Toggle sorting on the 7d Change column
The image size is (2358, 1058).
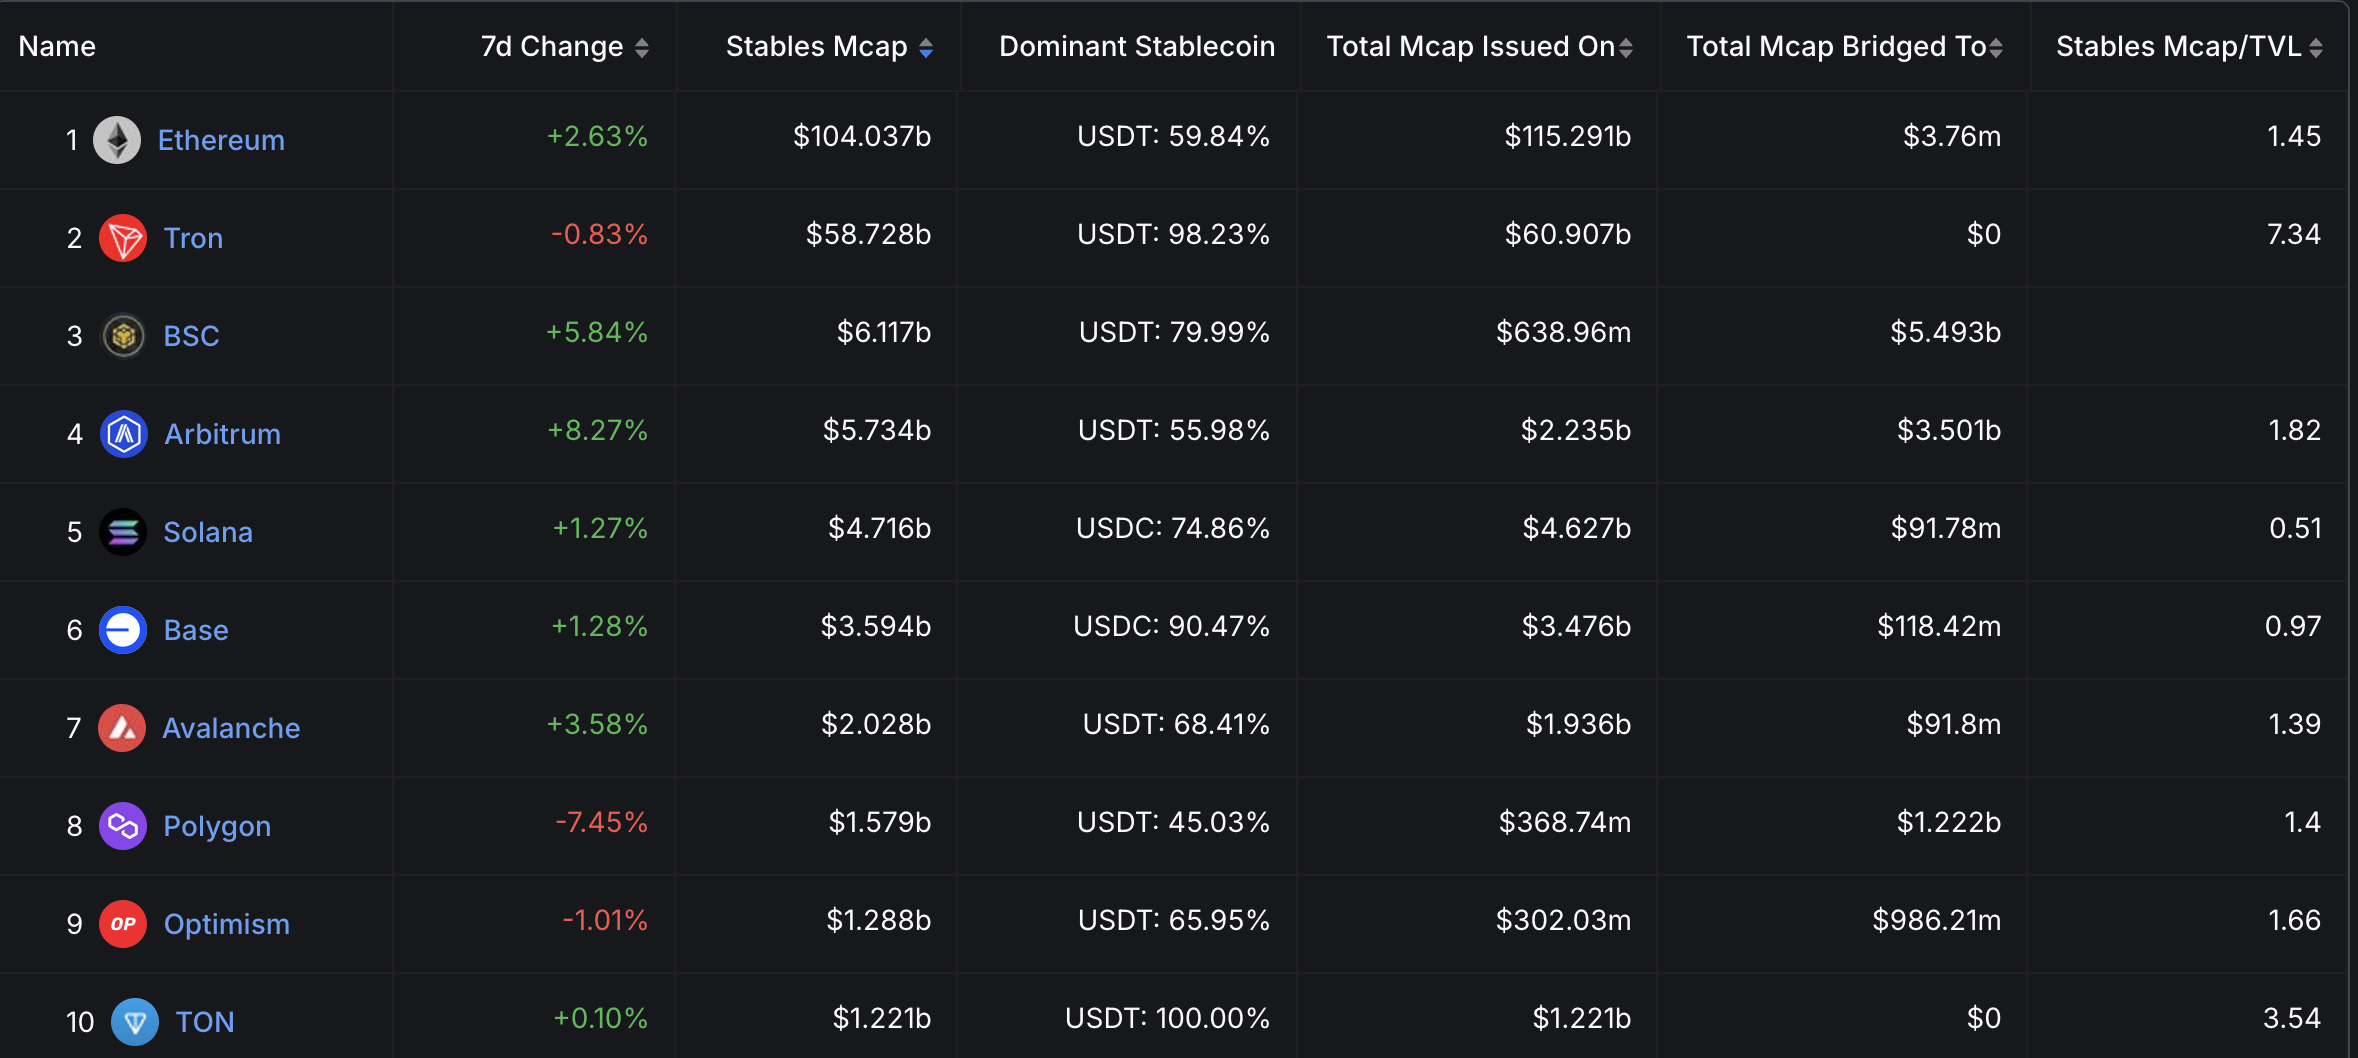pyautogui.click(x=643, y=46)
